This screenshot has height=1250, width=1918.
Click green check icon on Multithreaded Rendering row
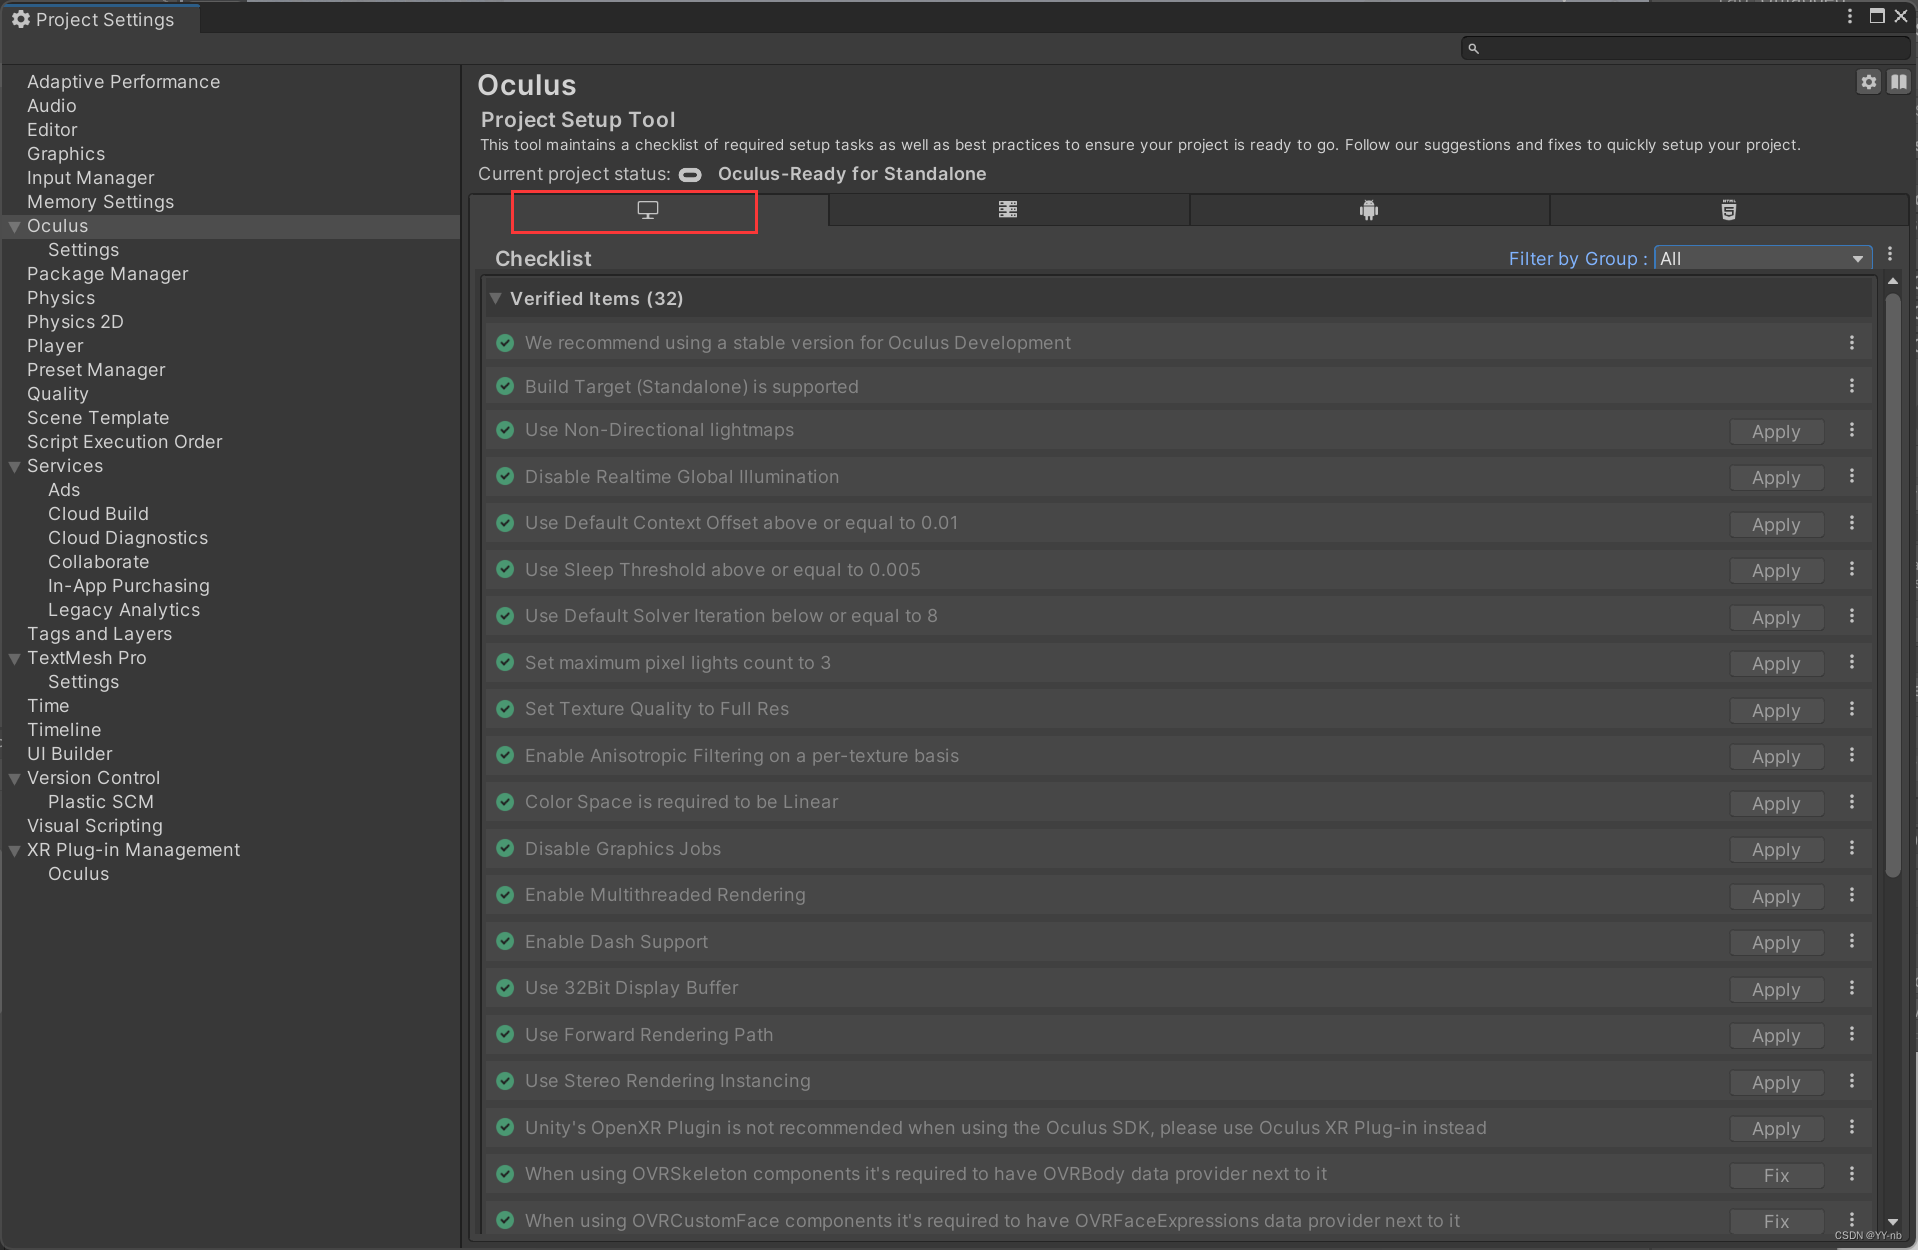(x=505, y=894)
